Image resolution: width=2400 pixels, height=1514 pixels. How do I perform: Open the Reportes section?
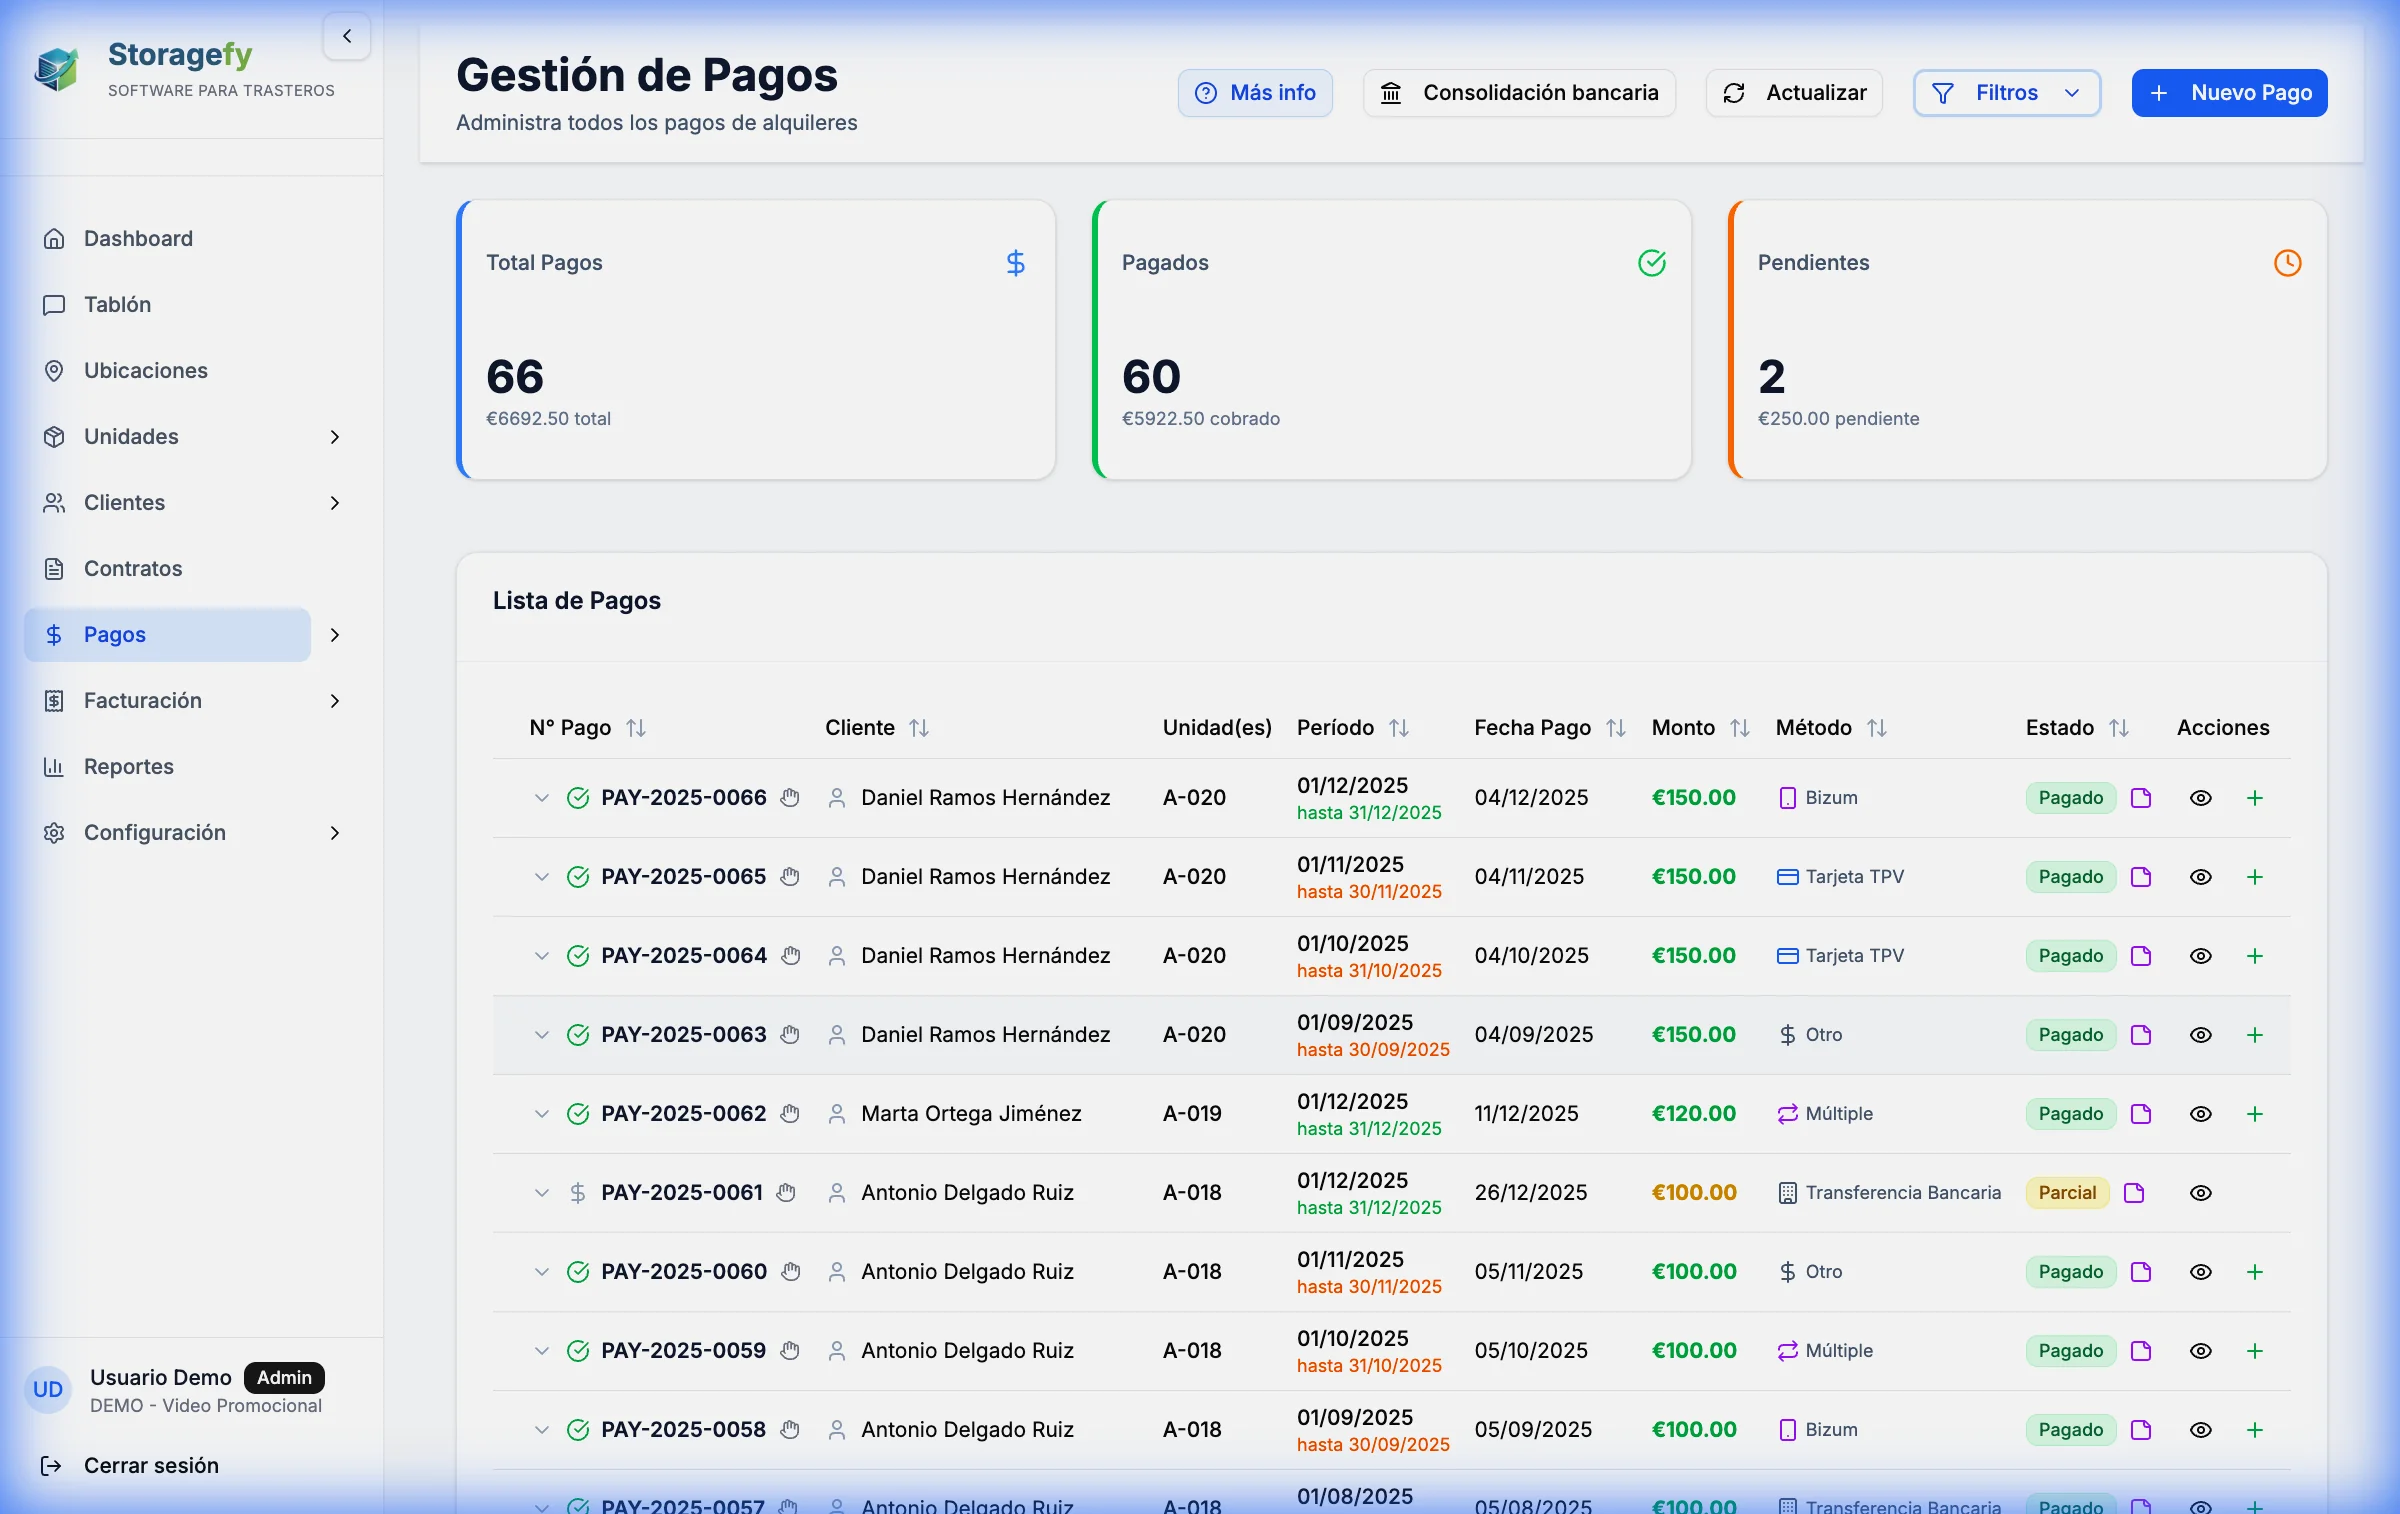[128, 766]
